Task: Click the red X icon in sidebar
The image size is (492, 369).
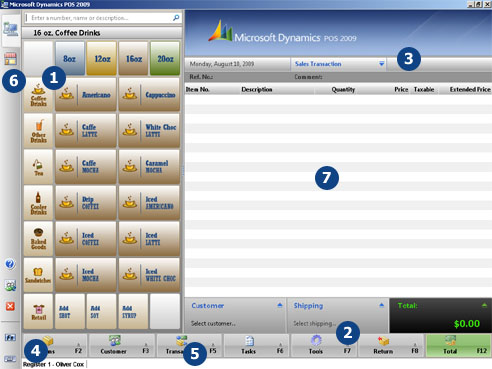Action: 10,306
